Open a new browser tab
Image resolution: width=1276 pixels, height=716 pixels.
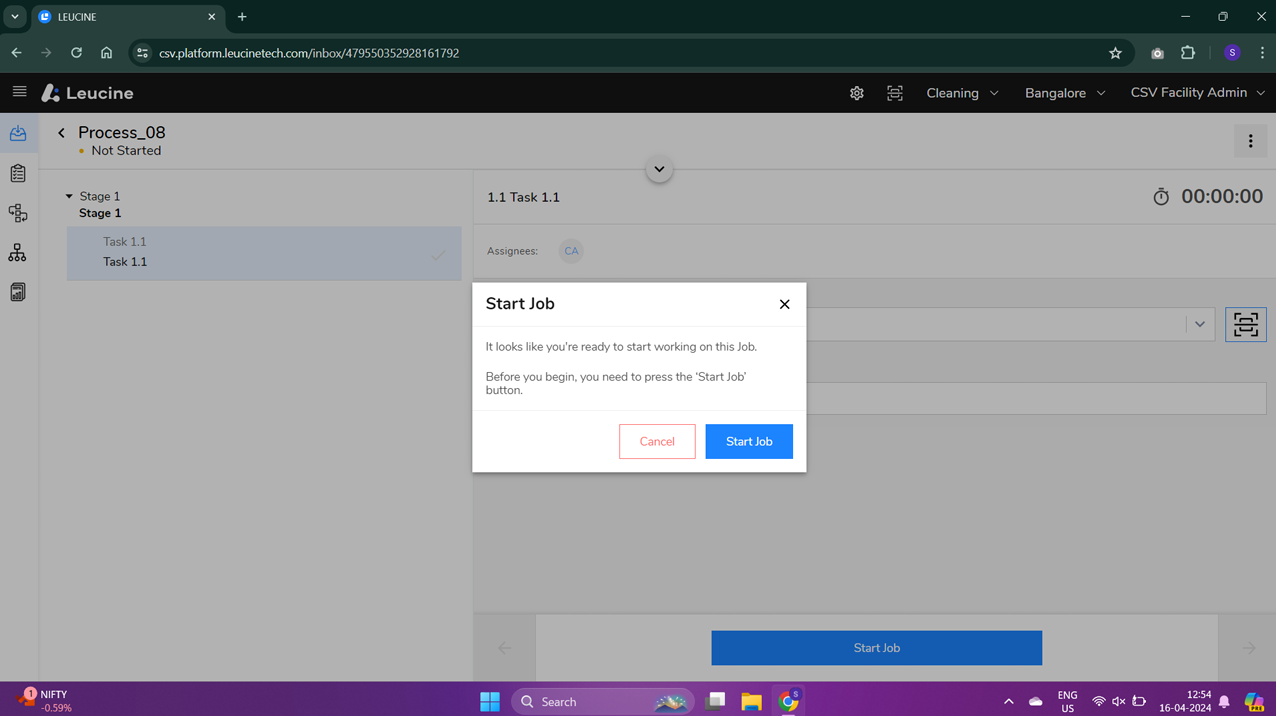(x=242, y=17)
